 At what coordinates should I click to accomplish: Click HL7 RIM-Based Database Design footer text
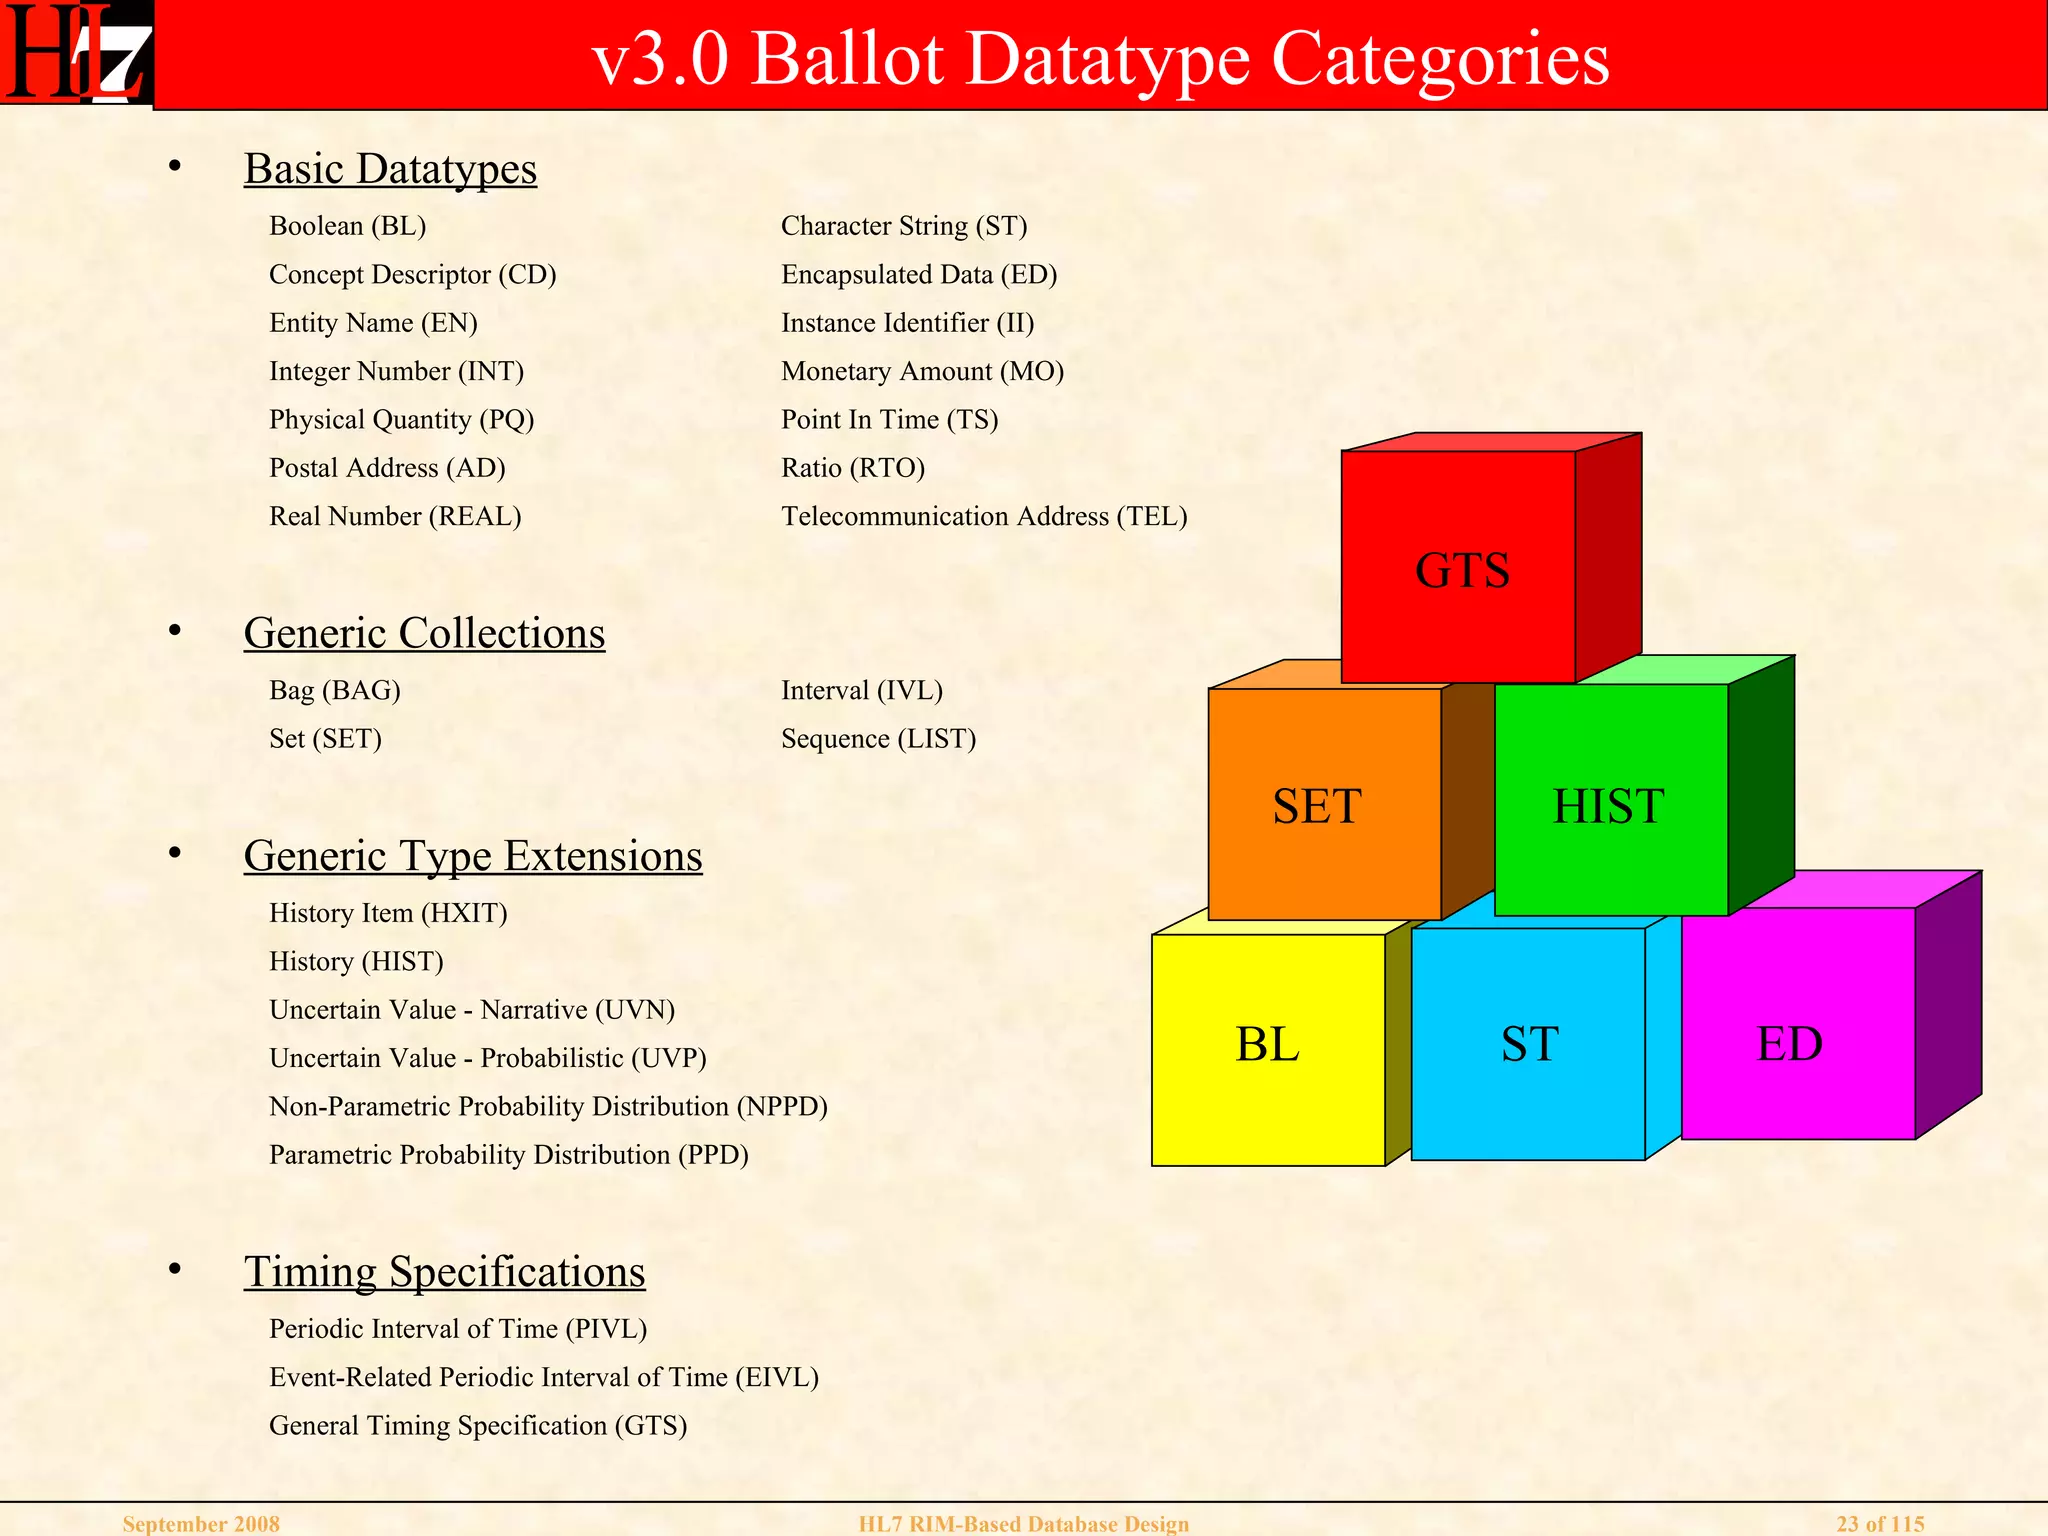point(1023,1524)
